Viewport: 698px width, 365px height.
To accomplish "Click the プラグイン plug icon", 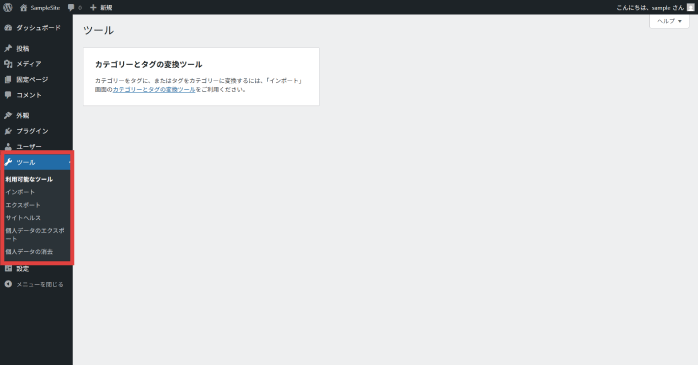I will pos(8,131).
